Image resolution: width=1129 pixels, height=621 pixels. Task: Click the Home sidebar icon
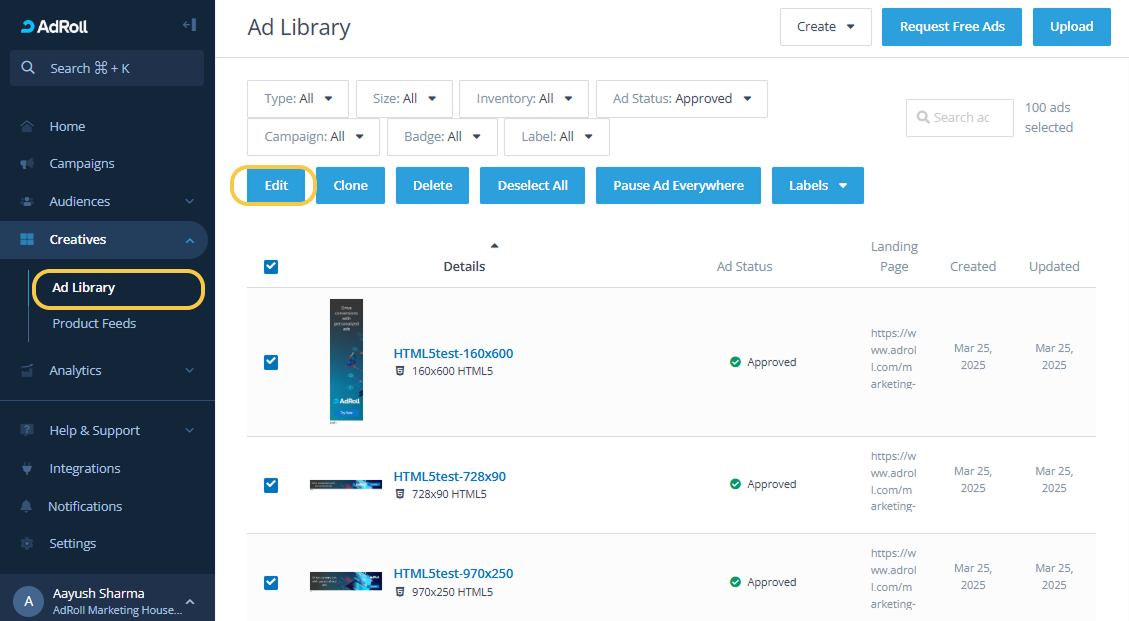[x=28, y=127]
